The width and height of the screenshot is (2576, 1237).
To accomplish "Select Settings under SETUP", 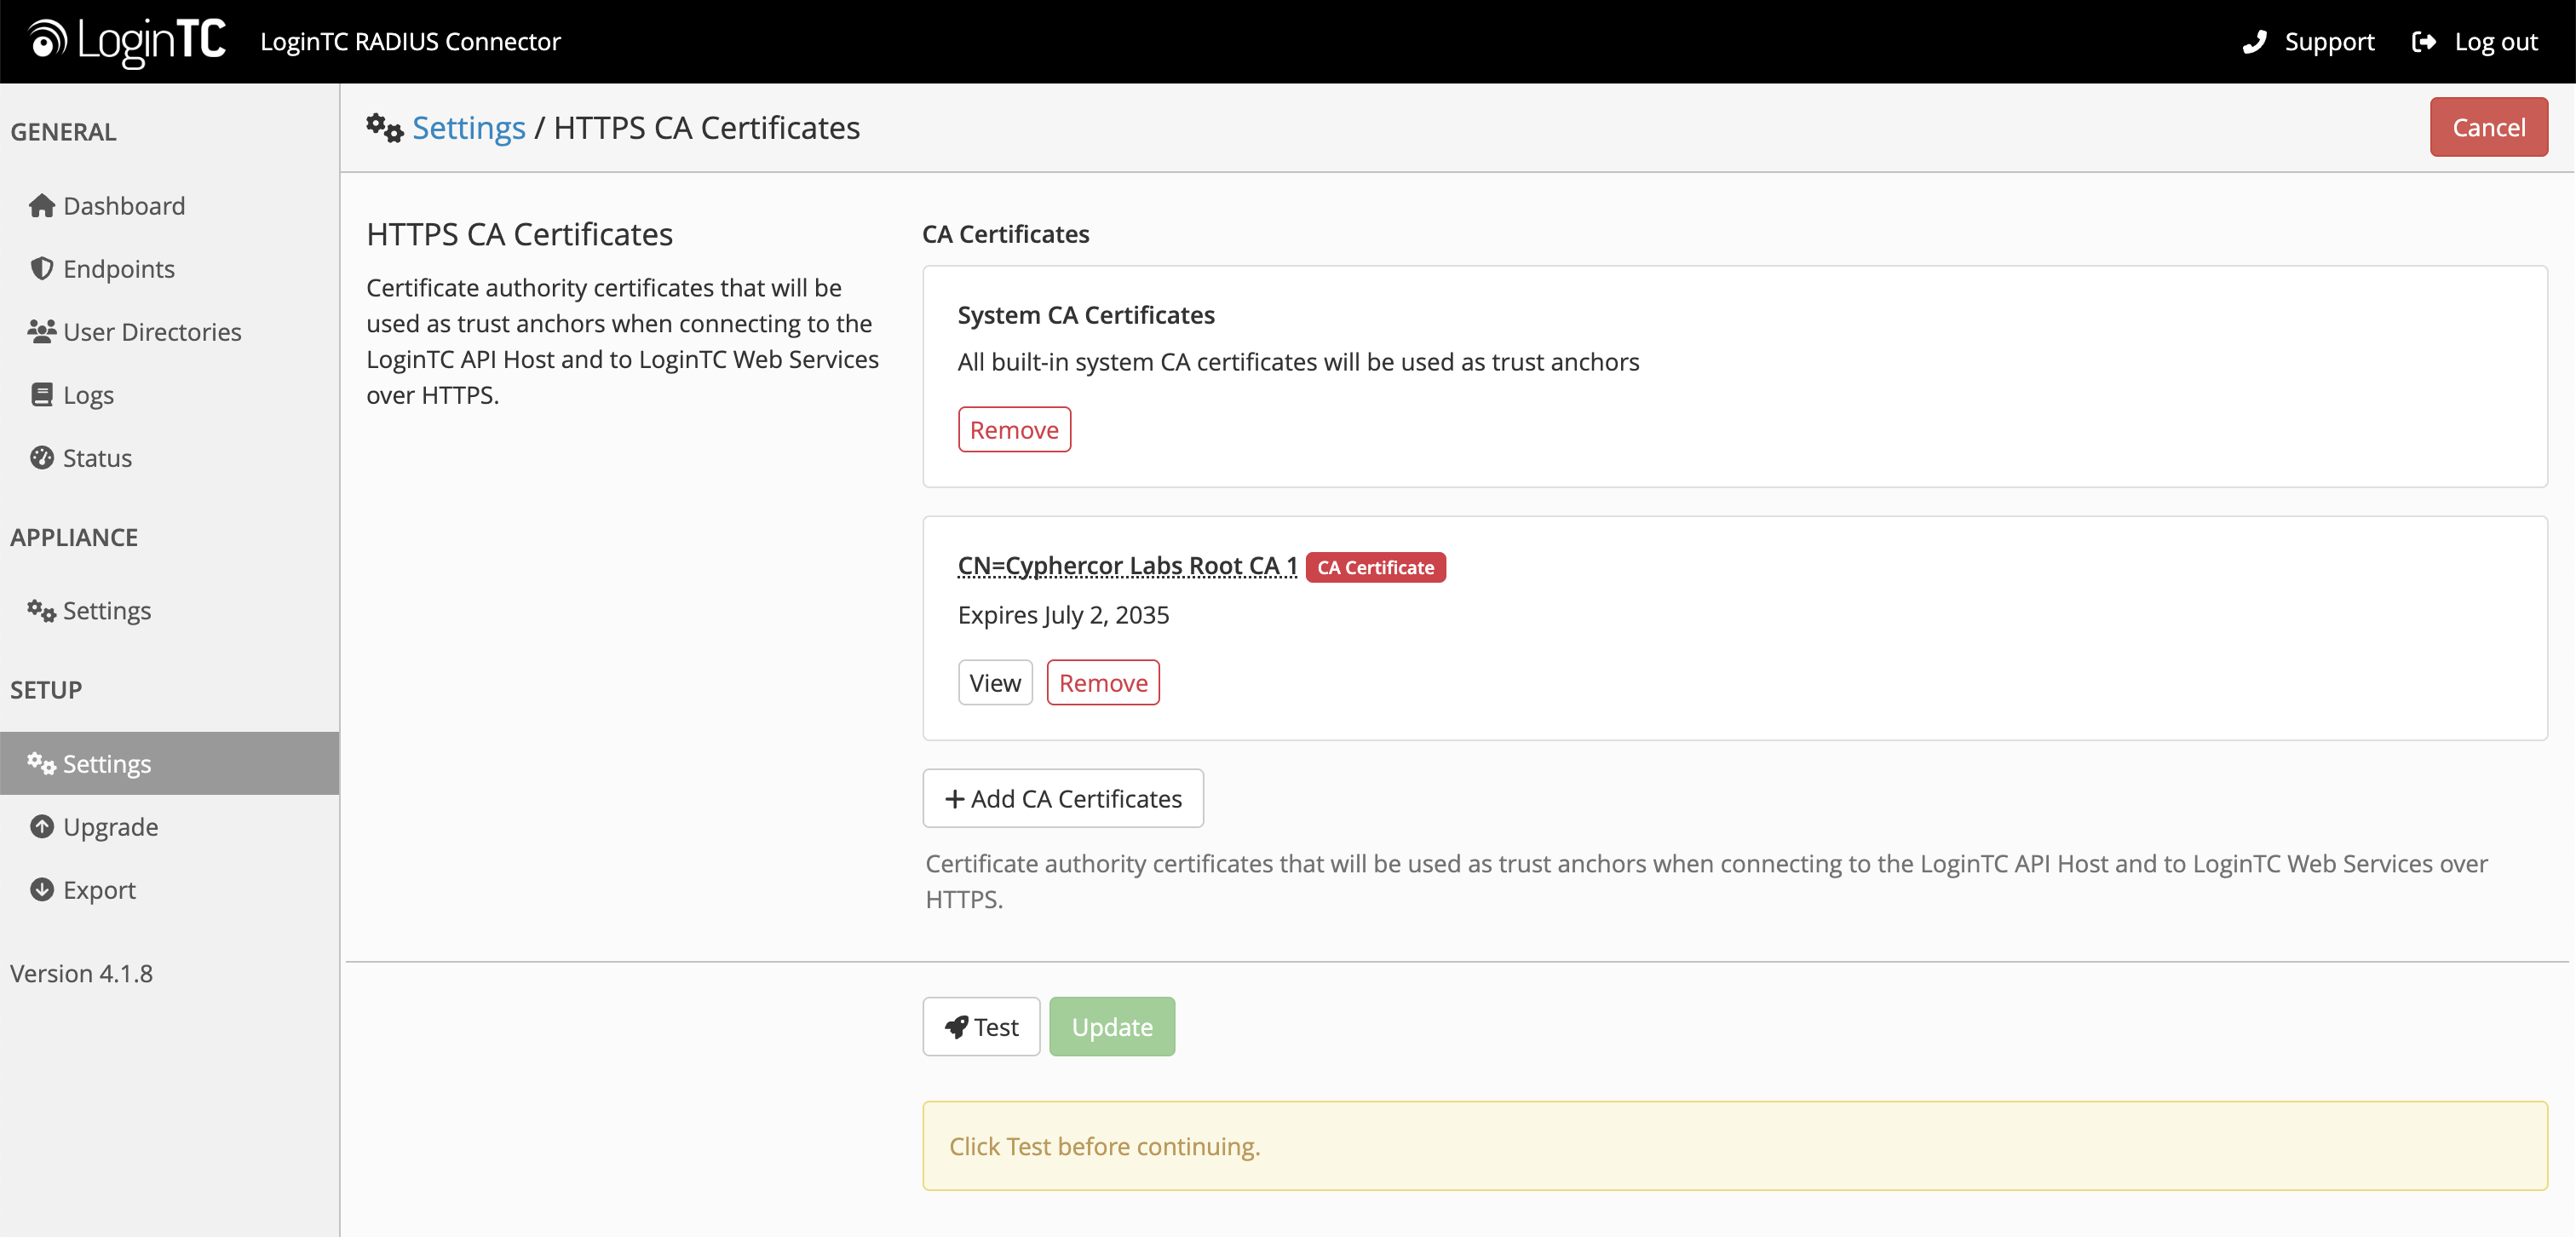I will [170, 764].
